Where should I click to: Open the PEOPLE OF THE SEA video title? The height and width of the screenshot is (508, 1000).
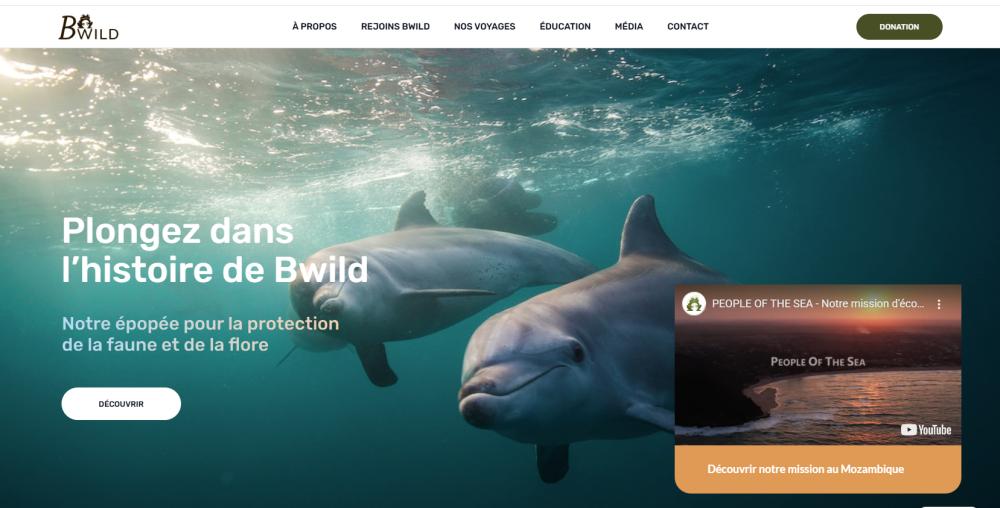[818, 304]
